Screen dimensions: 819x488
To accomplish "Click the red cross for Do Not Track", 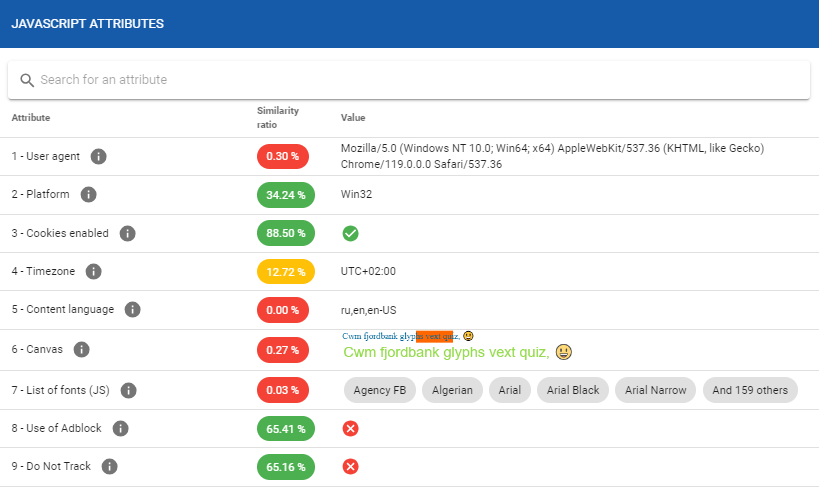I will click(x=350, y=467).
